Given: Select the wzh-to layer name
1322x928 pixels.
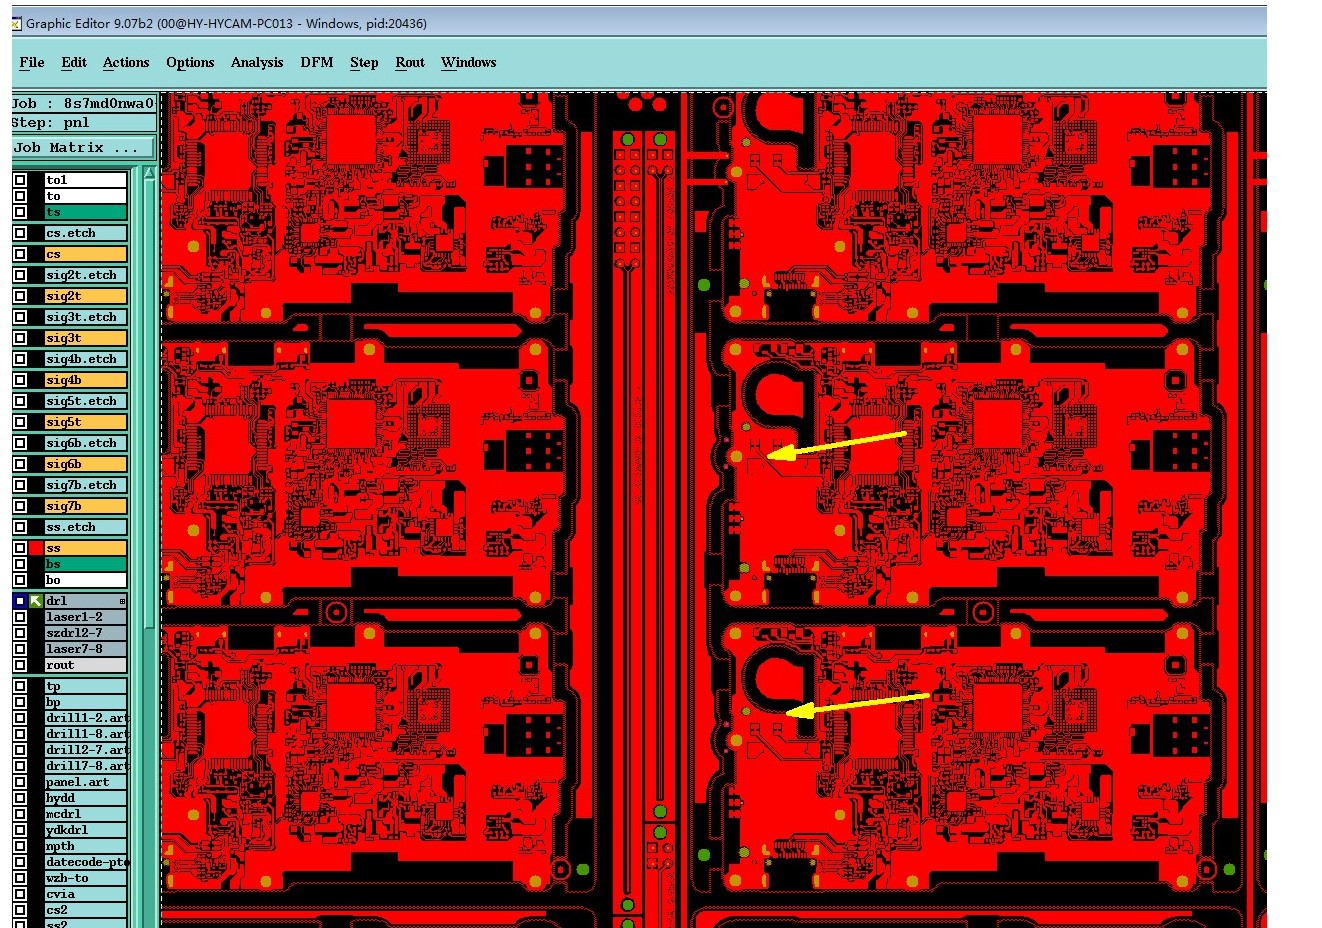Looking at the screenshot, I should pyautogui.click(x=86, y=878).
